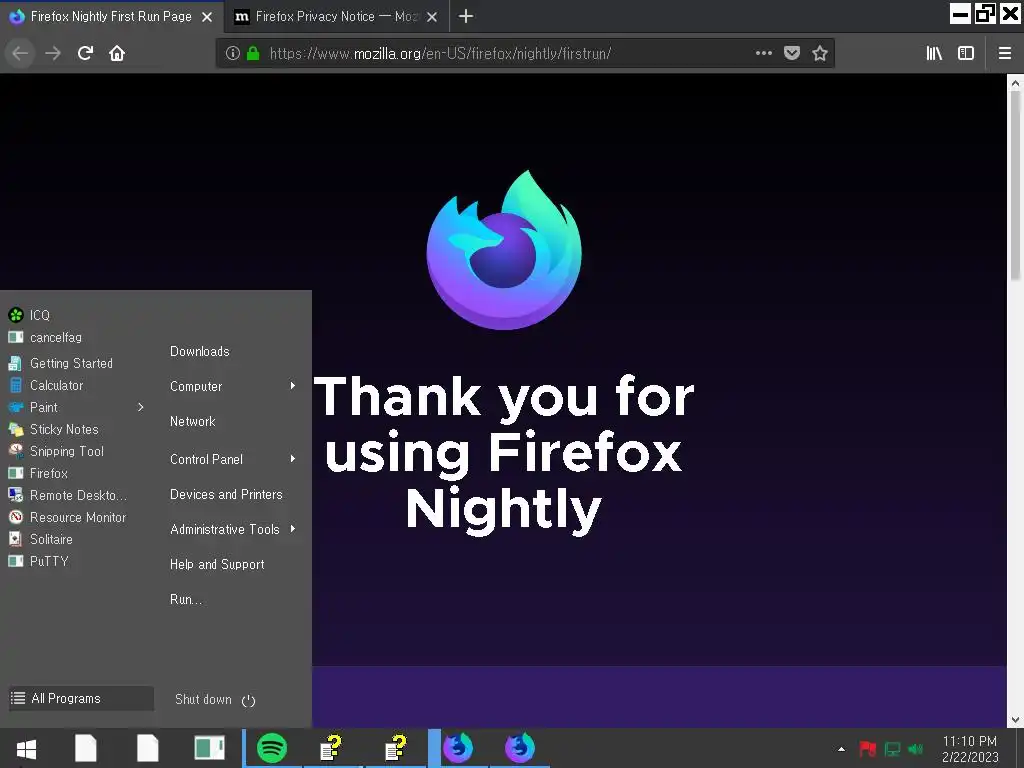Reload the current page
Screen dimensions: 1024x768
tap(85, 54)
